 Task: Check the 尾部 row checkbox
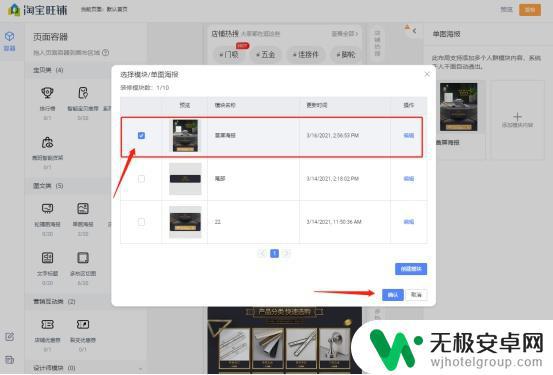tap(141, 179)
